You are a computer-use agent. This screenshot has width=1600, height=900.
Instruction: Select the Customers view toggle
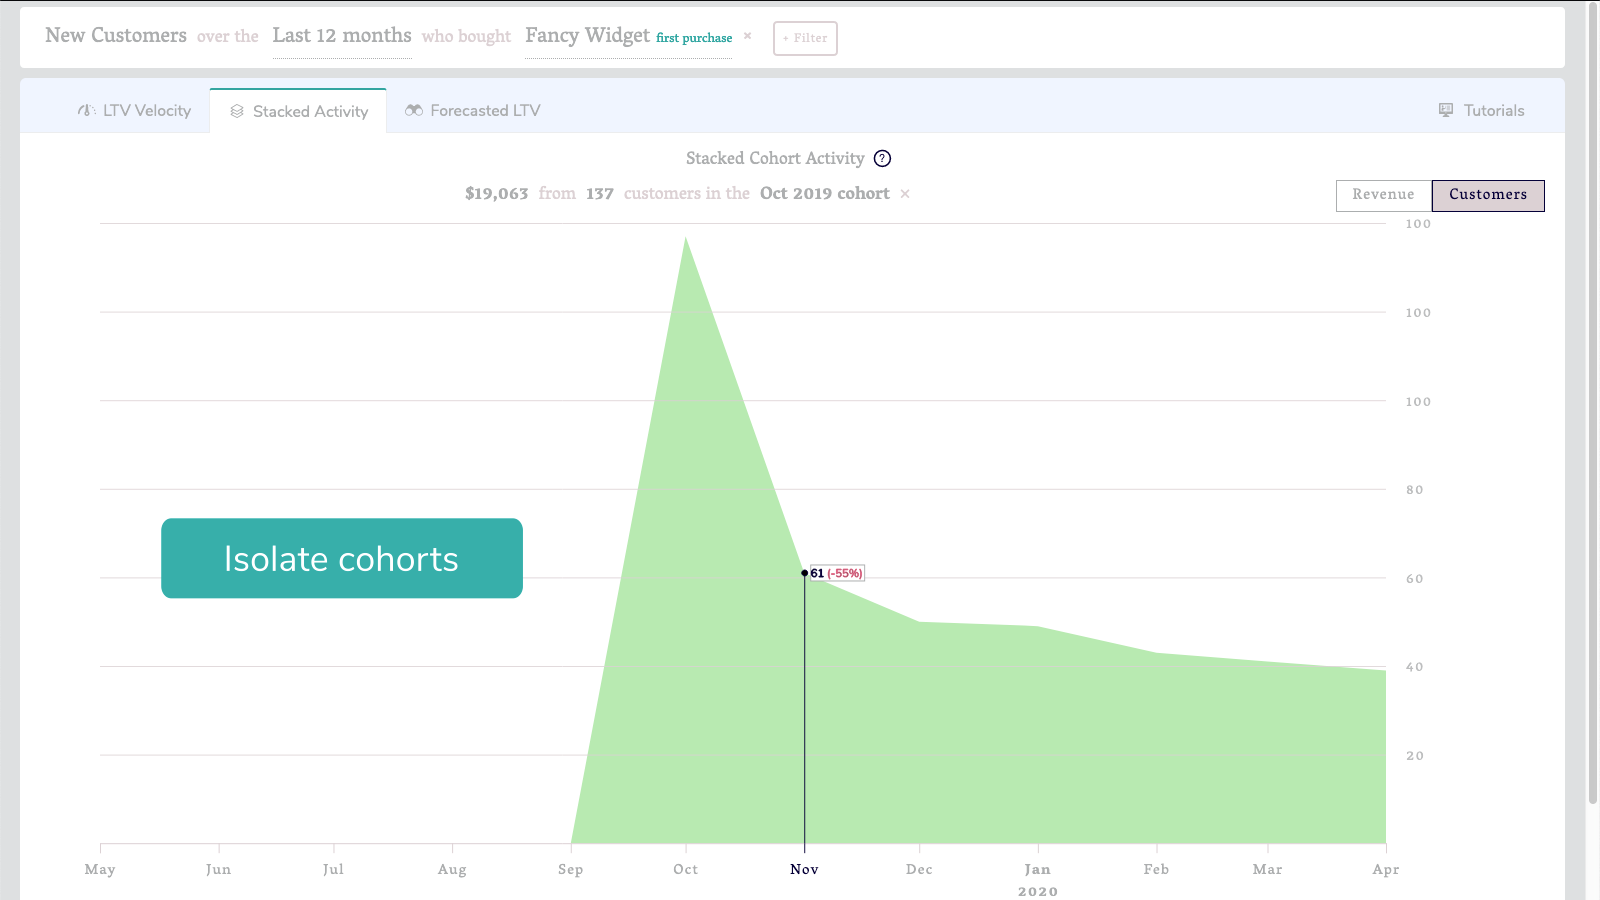click(x=1488, y=195)
